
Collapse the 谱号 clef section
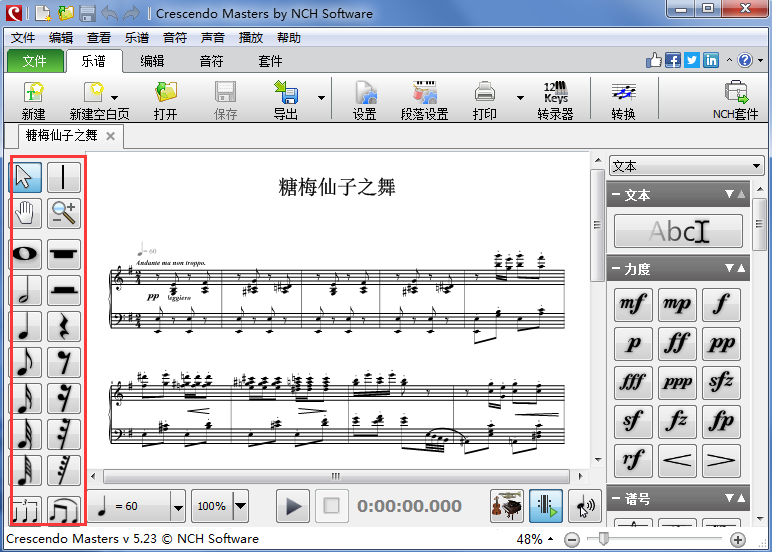pyautogui.click(x=615, y=499)
